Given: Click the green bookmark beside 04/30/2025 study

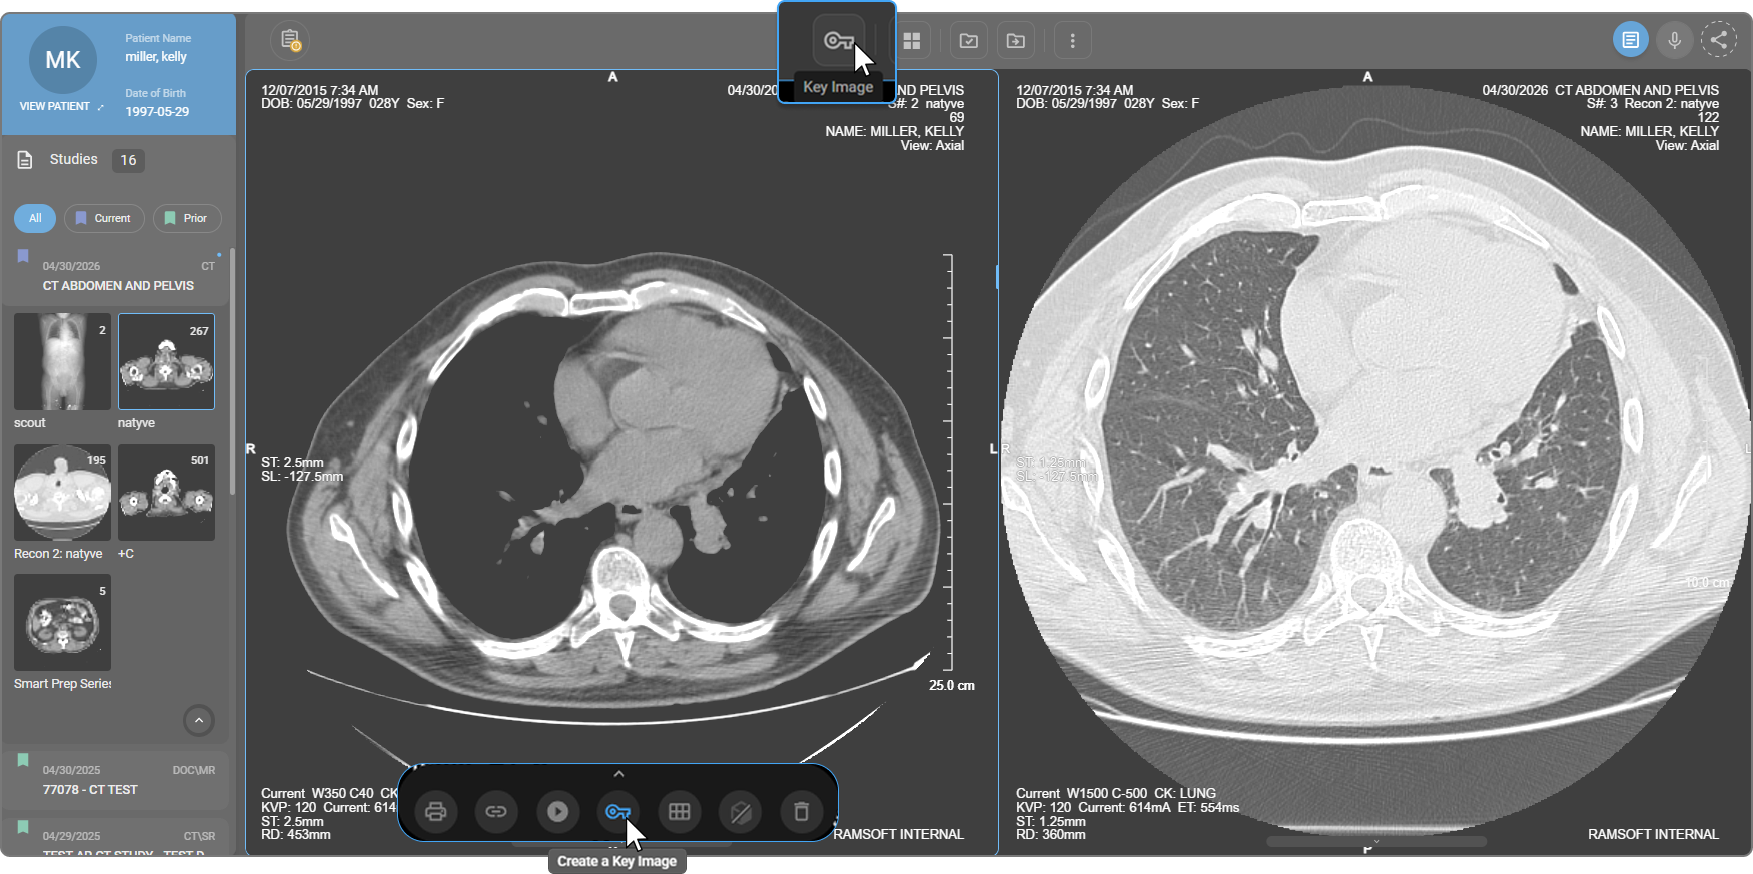Looking at the screenshot, I should (x=23, y=760).
